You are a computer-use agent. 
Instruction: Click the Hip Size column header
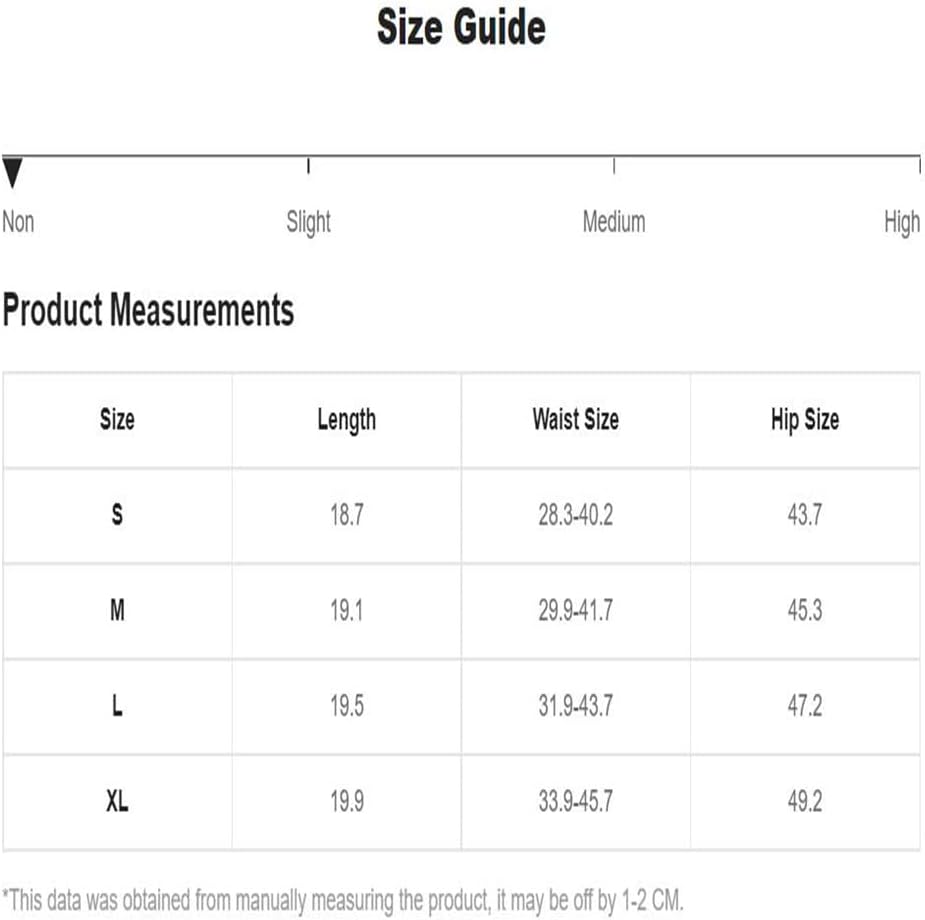(x=805, y=420)
